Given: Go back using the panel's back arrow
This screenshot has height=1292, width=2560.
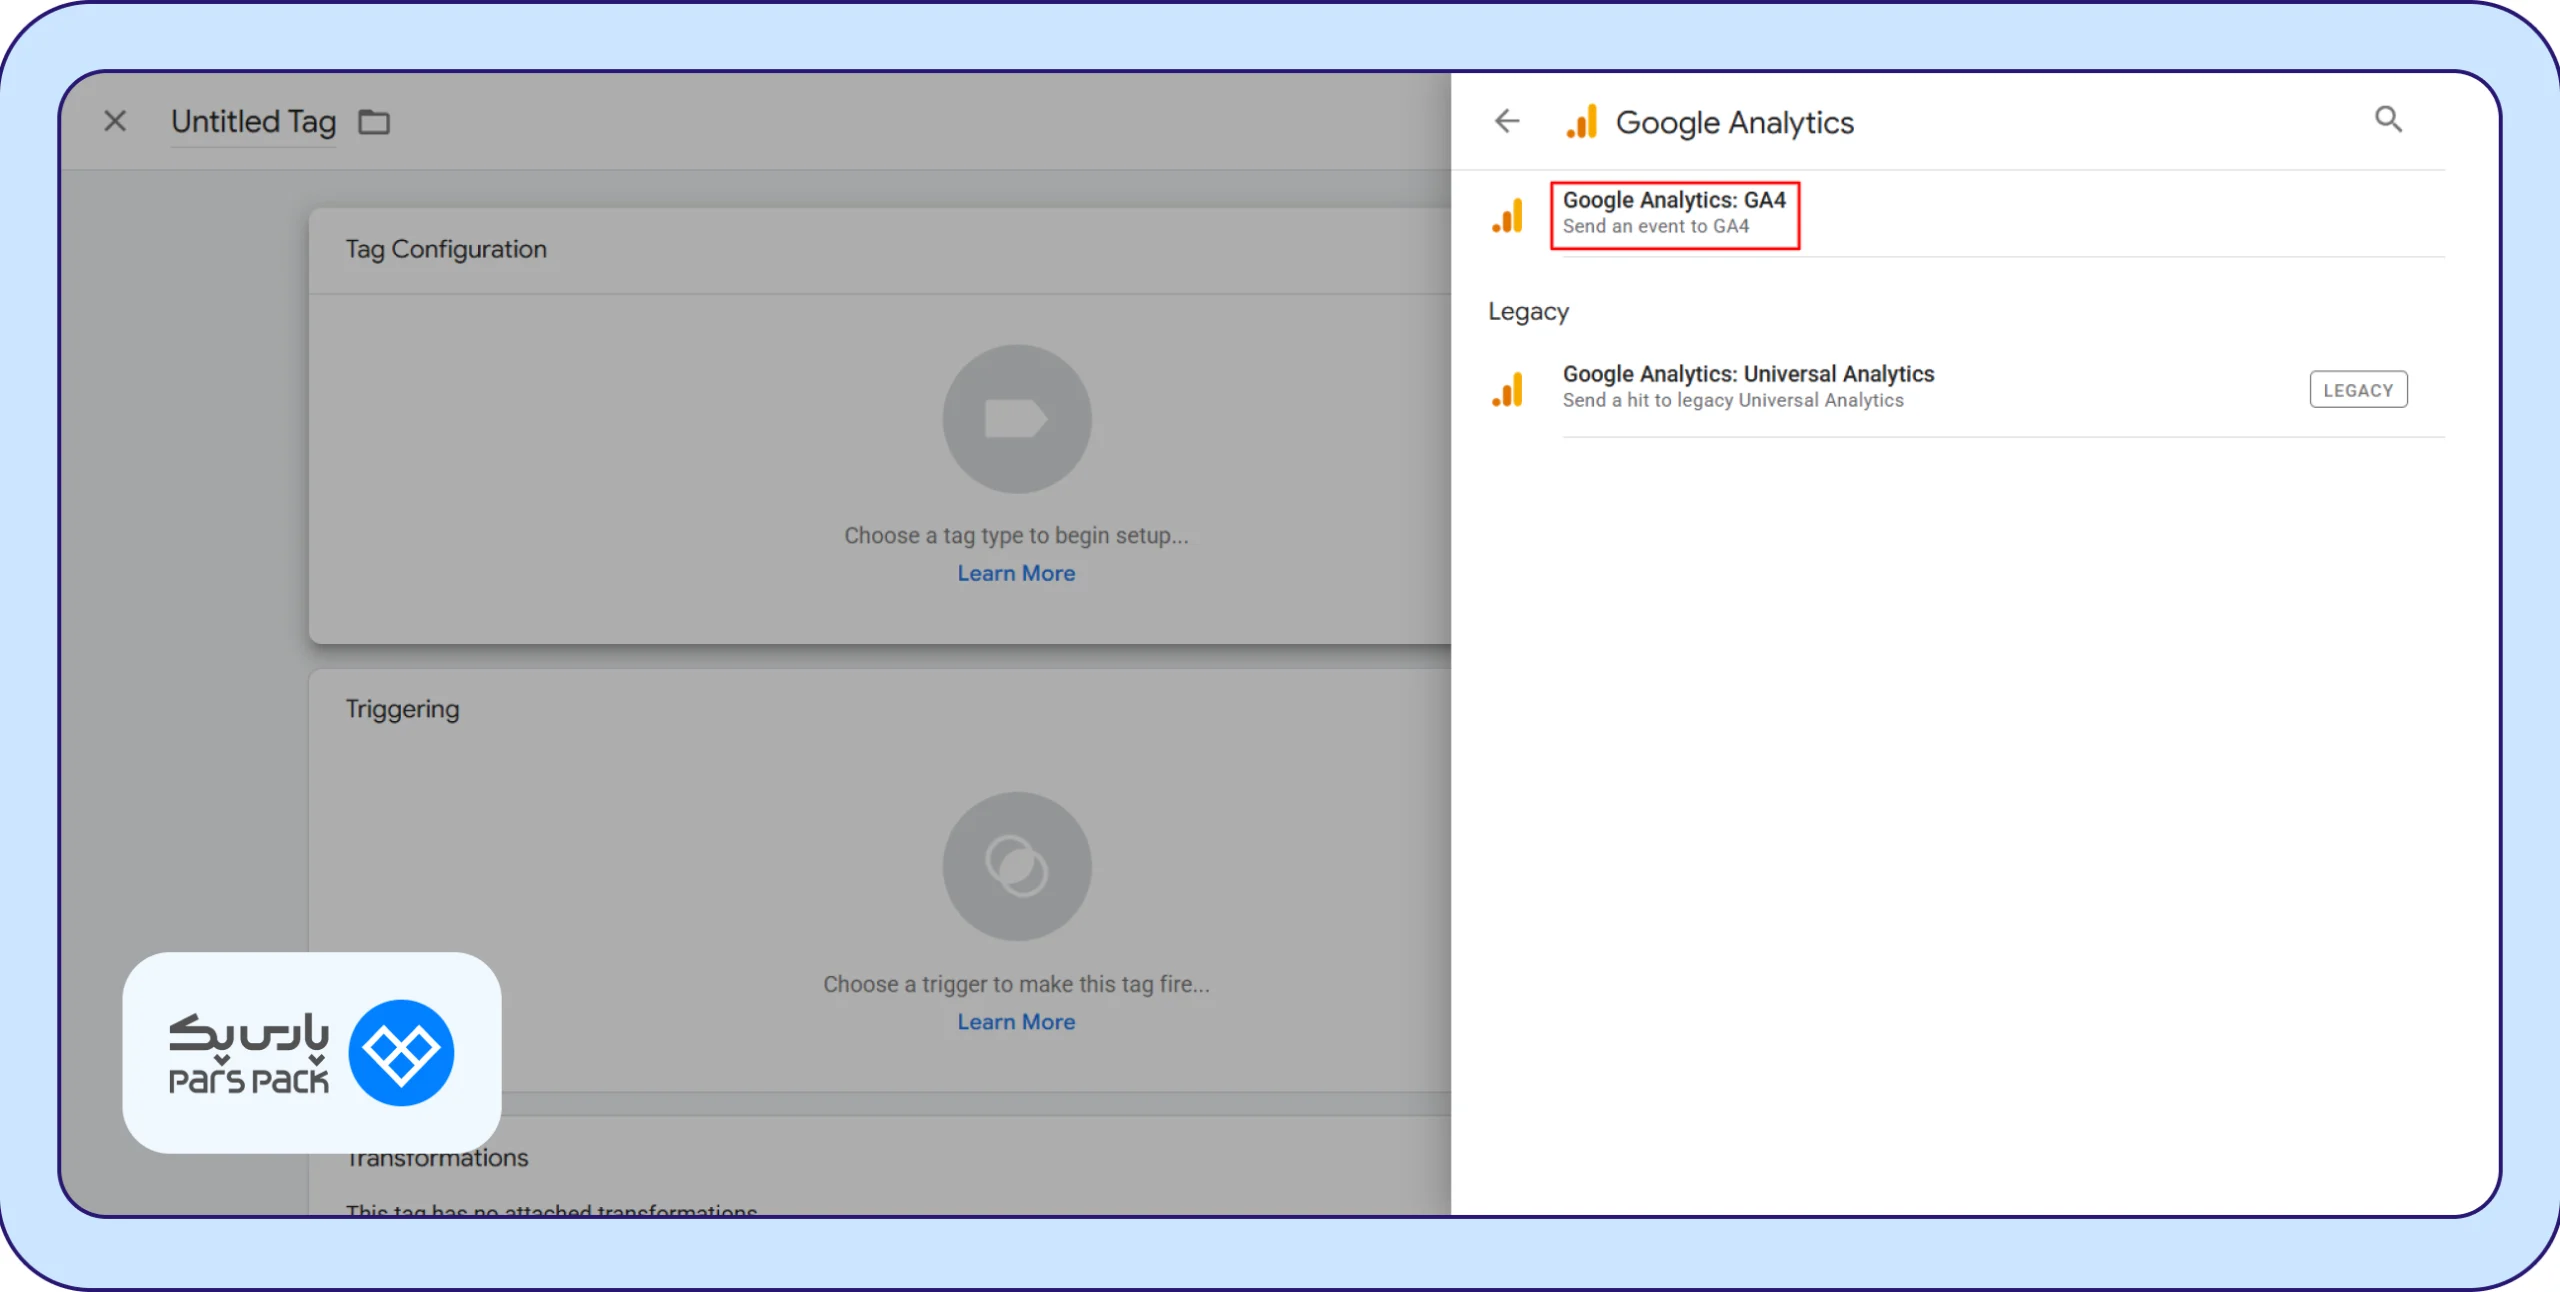Looking at the screenshot, I should (x=1507, y=121).
